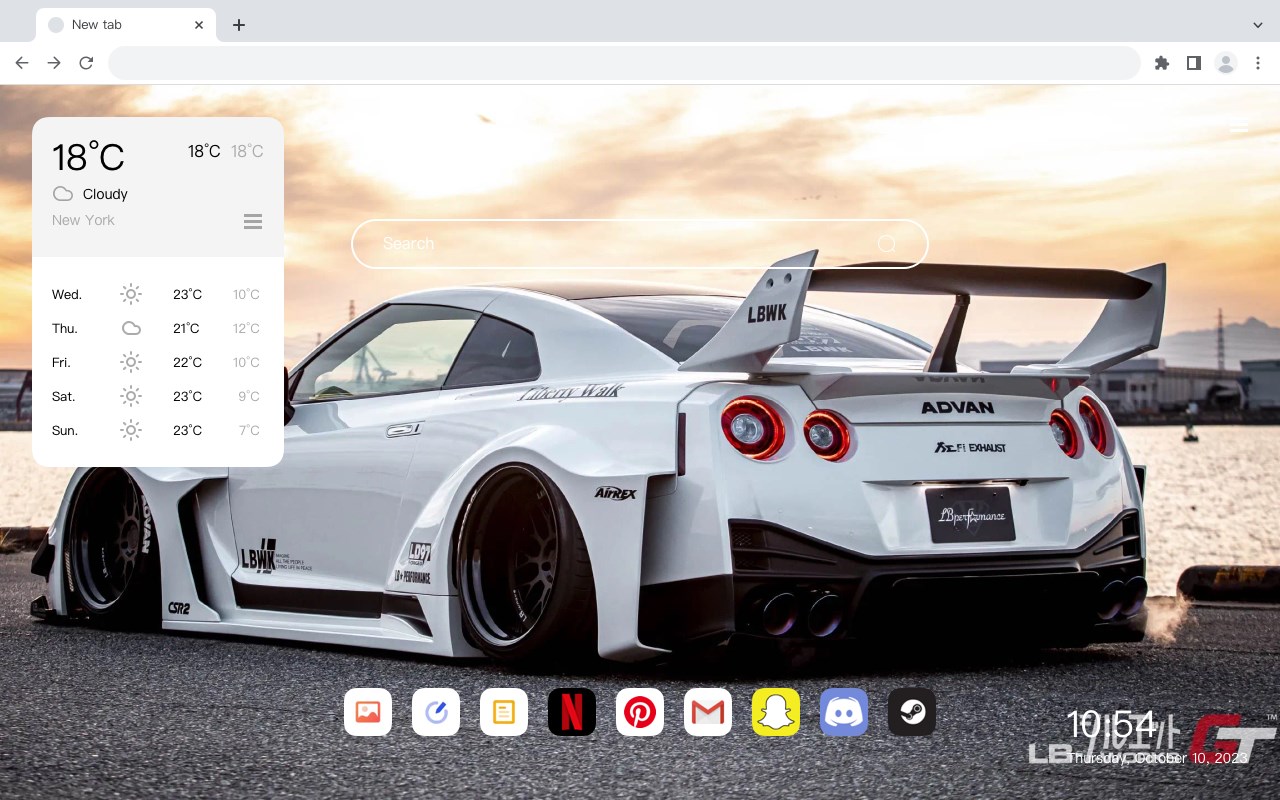Click the sun icon in the Fri. row
The image size is (1280, 800).
(x=131, y=362)
